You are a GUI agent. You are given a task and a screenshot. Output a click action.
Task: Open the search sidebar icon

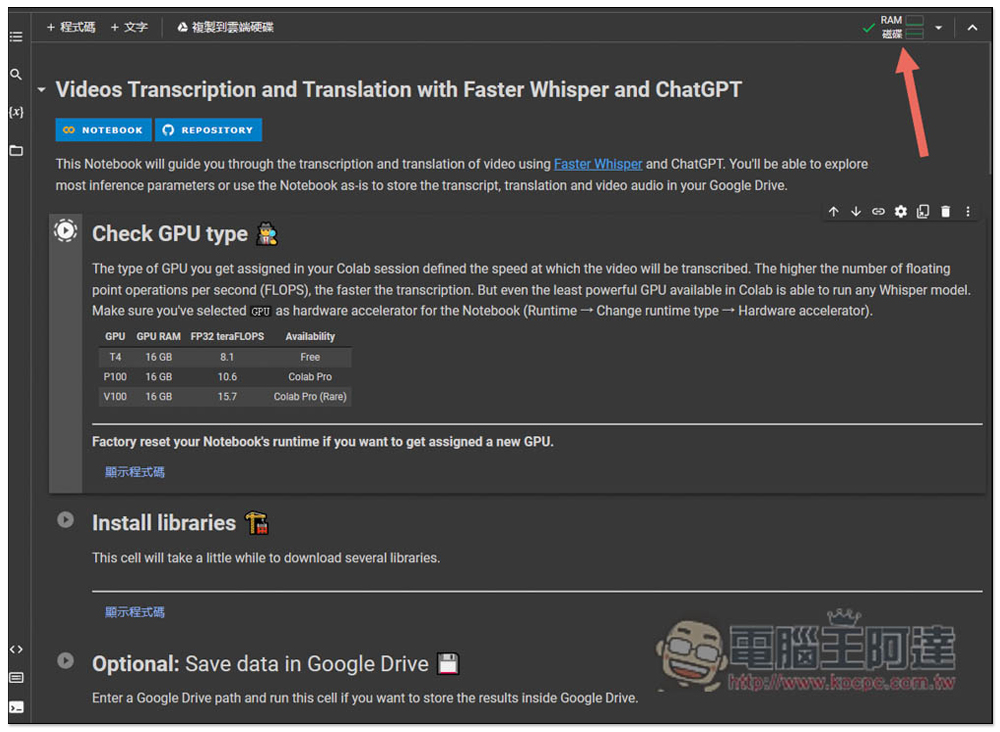[16, 75]
